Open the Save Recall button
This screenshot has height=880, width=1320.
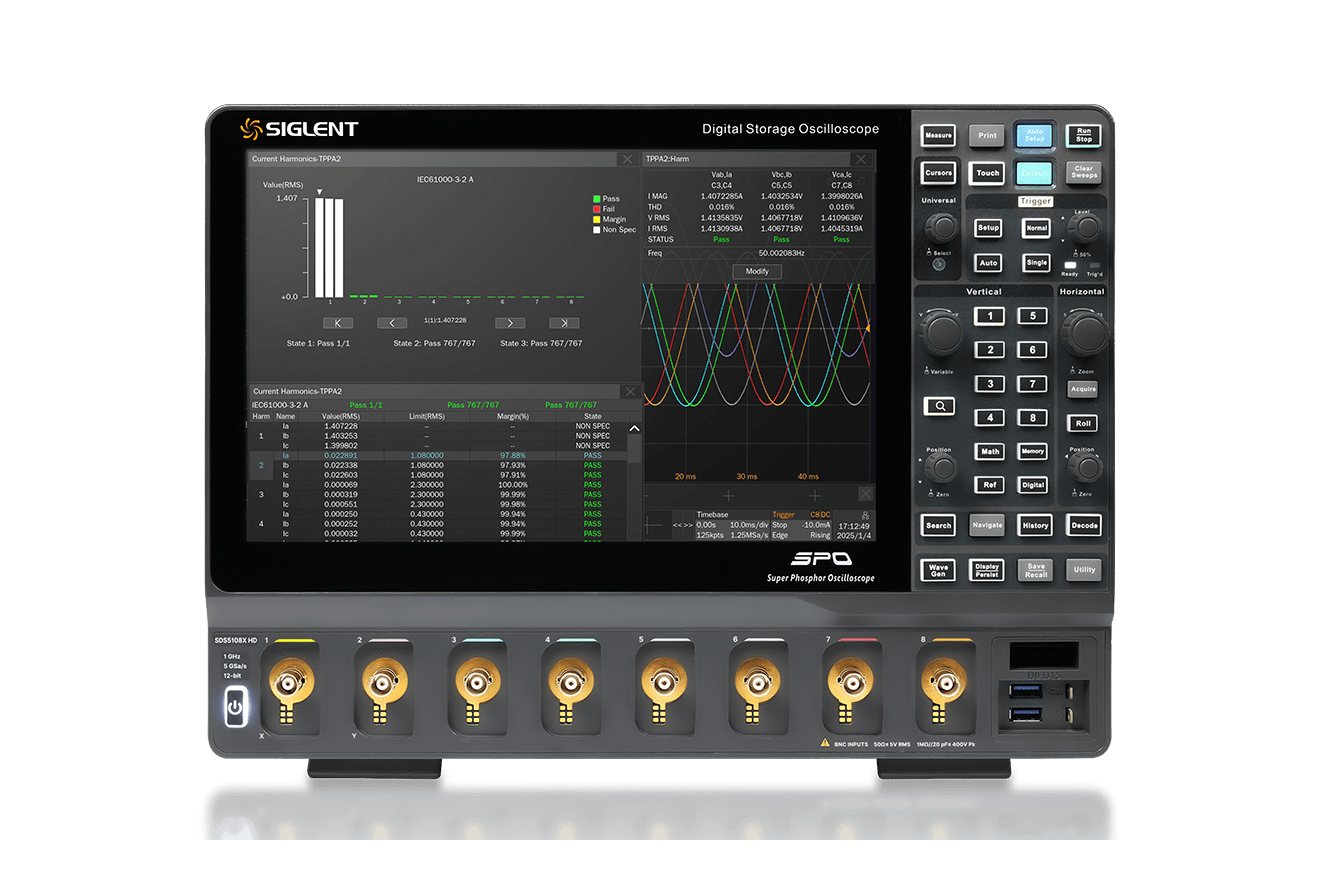point(1035,570)
